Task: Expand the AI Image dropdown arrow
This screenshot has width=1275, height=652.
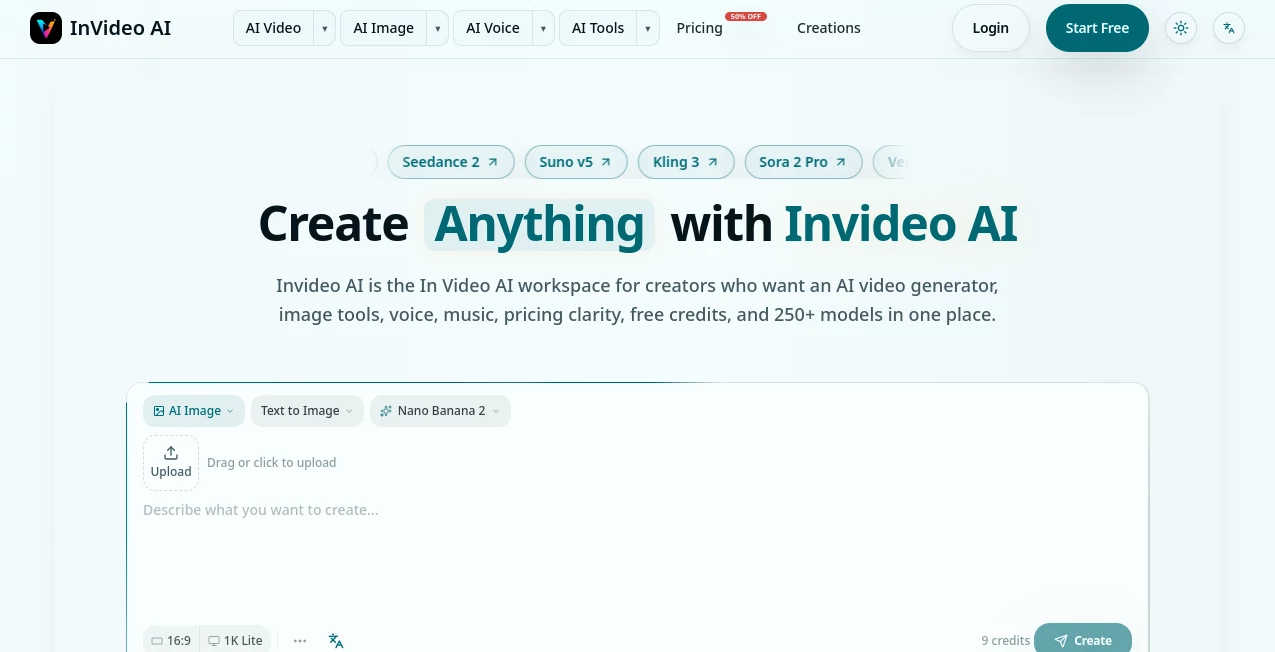Action: (438, 28)
